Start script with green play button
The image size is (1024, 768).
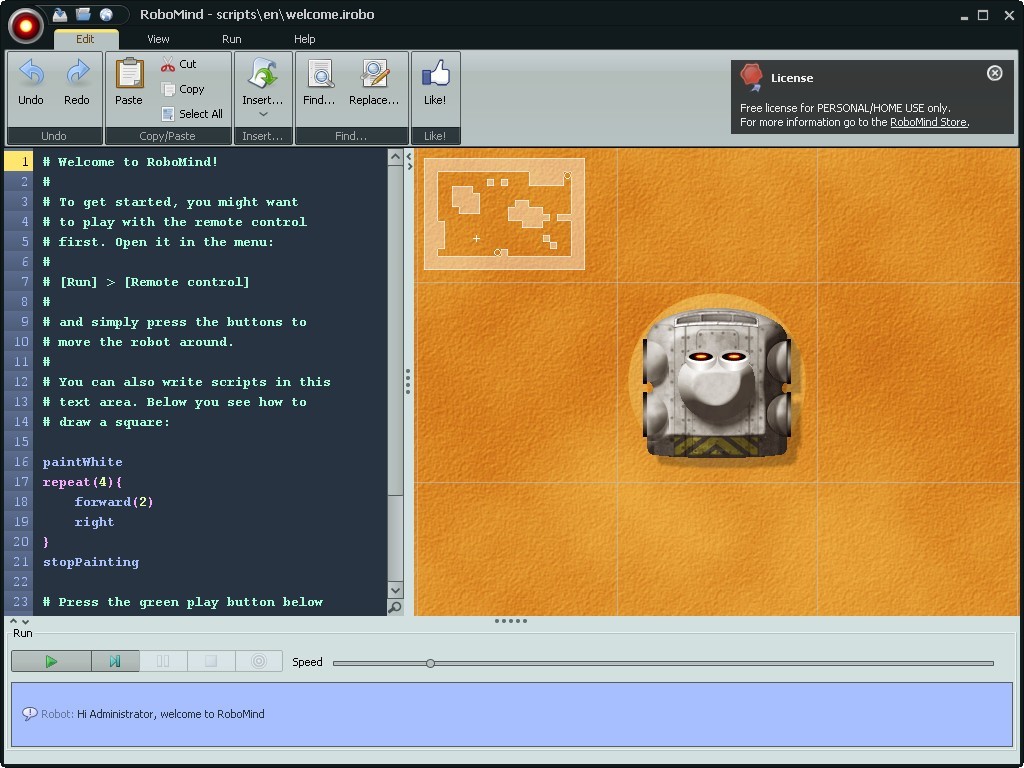[x=52, y=661]
